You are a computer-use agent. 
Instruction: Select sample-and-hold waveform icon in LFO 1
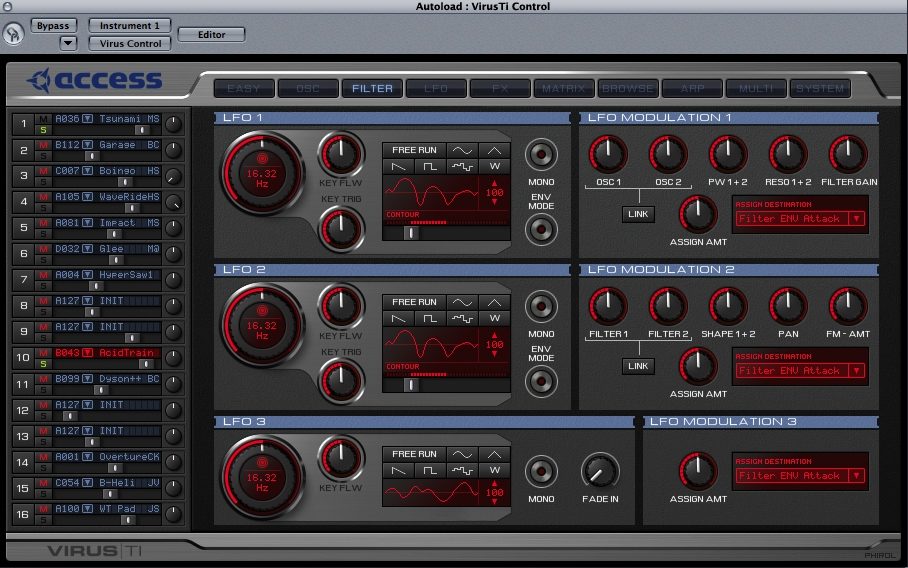462,166
